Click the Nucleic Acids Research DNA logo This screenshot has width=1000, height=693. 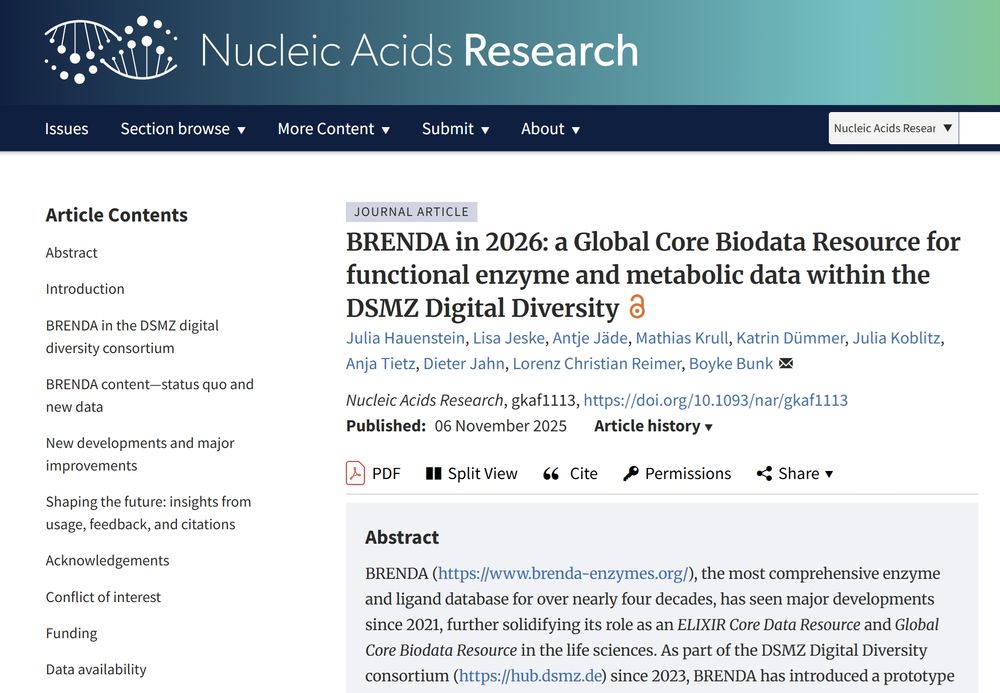click(111, 50)
